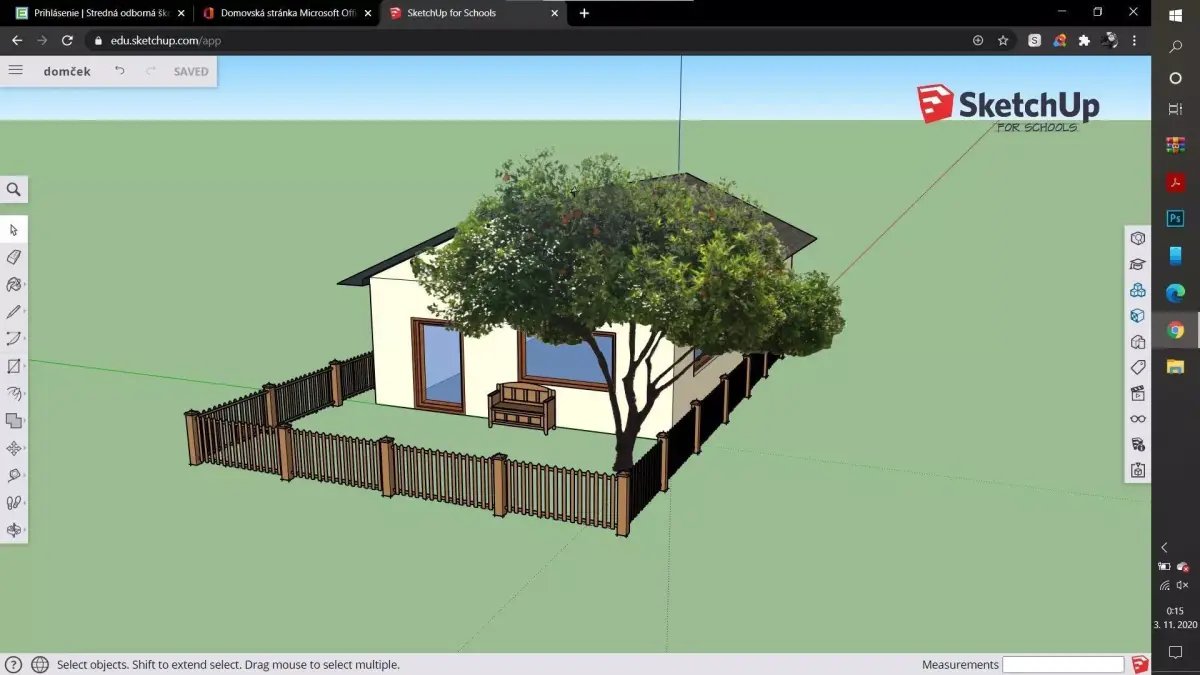1200x675 pixels.
Task: Open the Tags panel
Action: [x=1138, y=367]
